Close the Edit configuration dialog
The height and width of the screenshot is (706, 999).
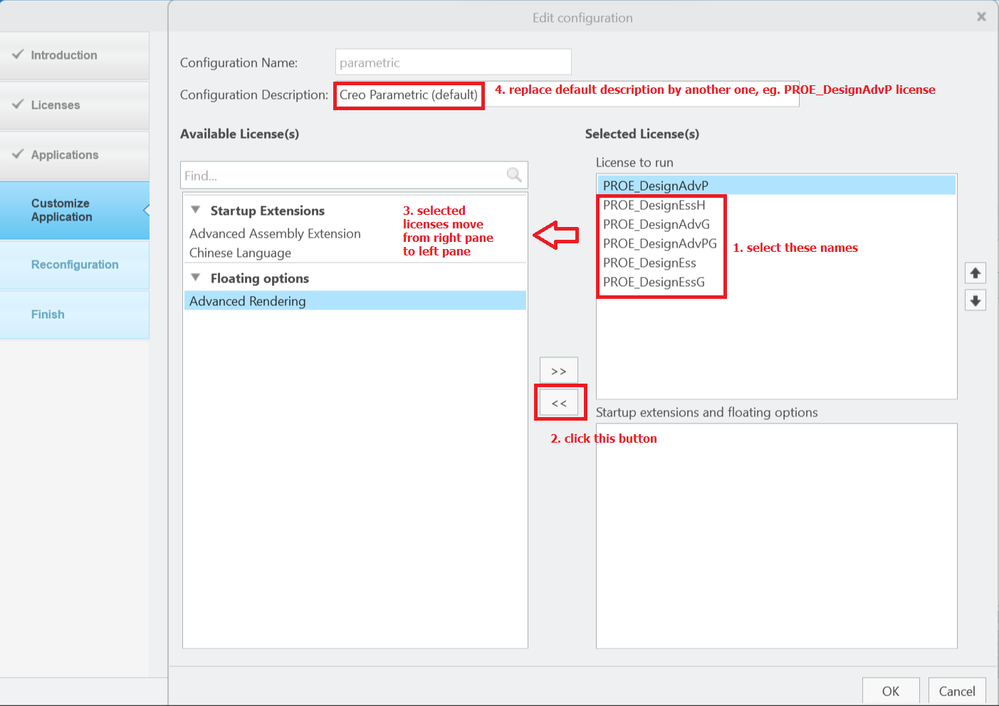[981, 17]
